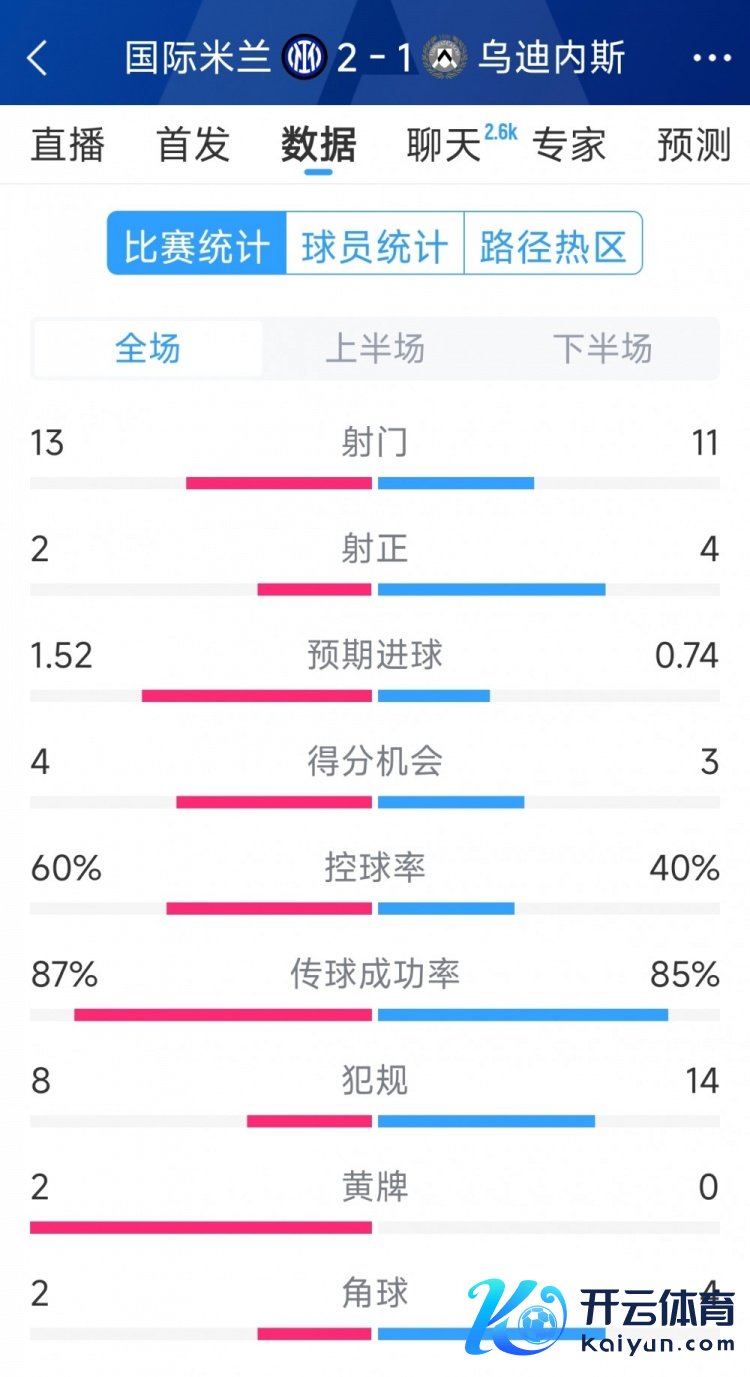The image size is (750, 1377).
Task: Switch to 路径热区 heatmap view
Action: pyautogui.click(x=553, y=243)
